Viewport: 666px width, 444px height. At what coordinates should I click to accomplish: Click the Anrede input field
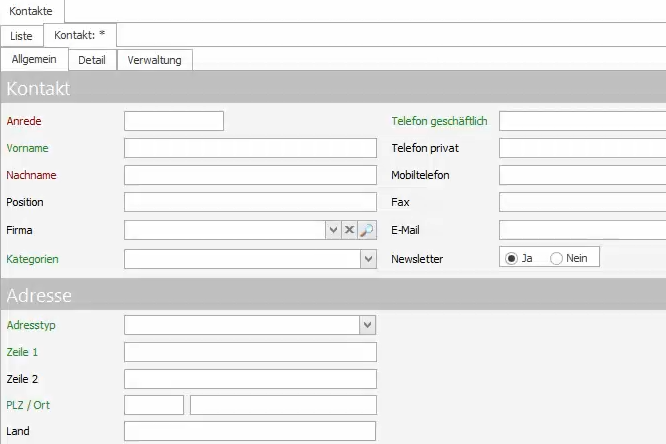[174, 121]
